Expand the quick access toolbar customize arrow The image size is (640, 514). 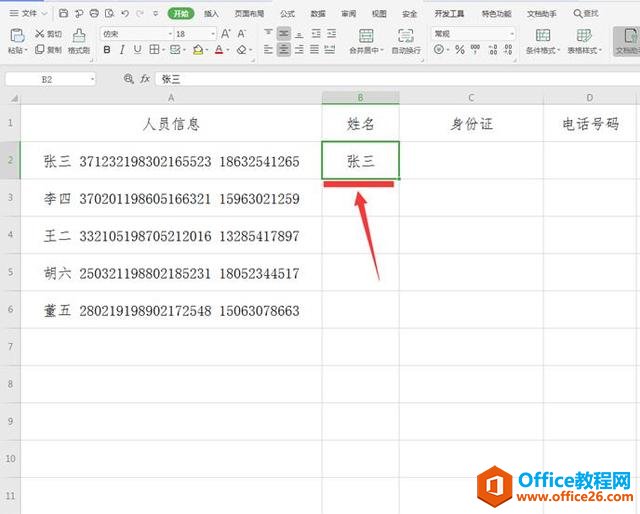click(156, 13)
